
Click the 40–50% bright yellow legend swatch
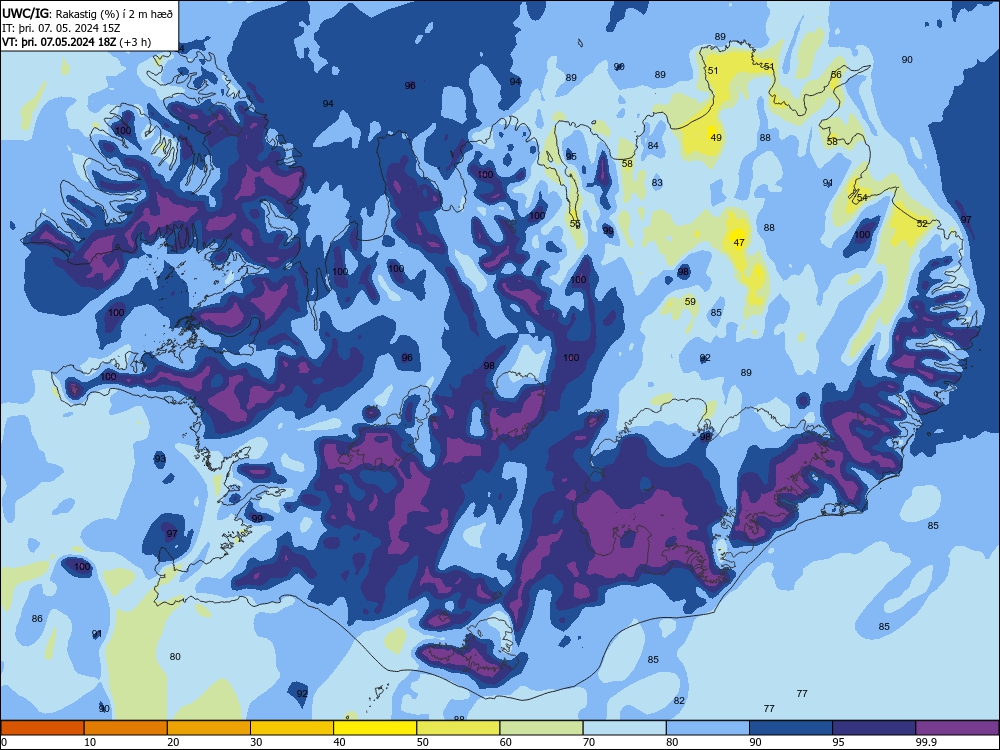[x=375, y=728]
